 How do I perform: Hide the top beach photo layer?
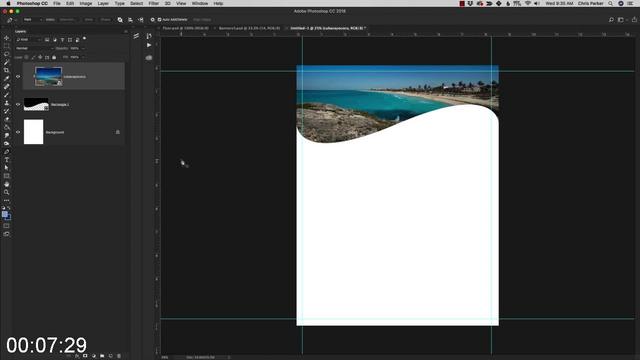tap(18, 76)
